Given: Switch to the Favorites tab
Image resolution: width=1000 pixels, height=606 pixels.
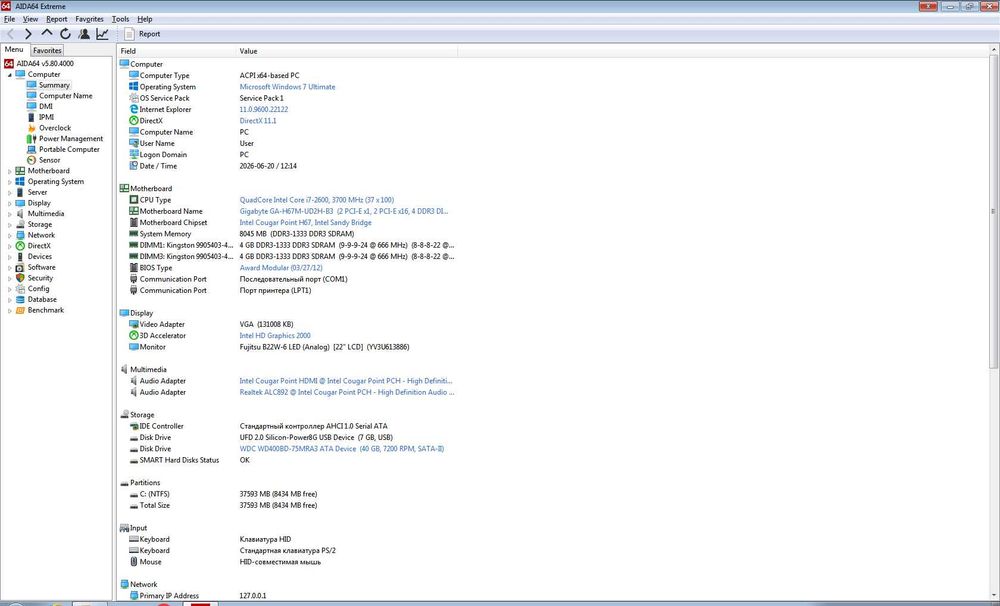Looking at the screenshot, I should 47,50.
